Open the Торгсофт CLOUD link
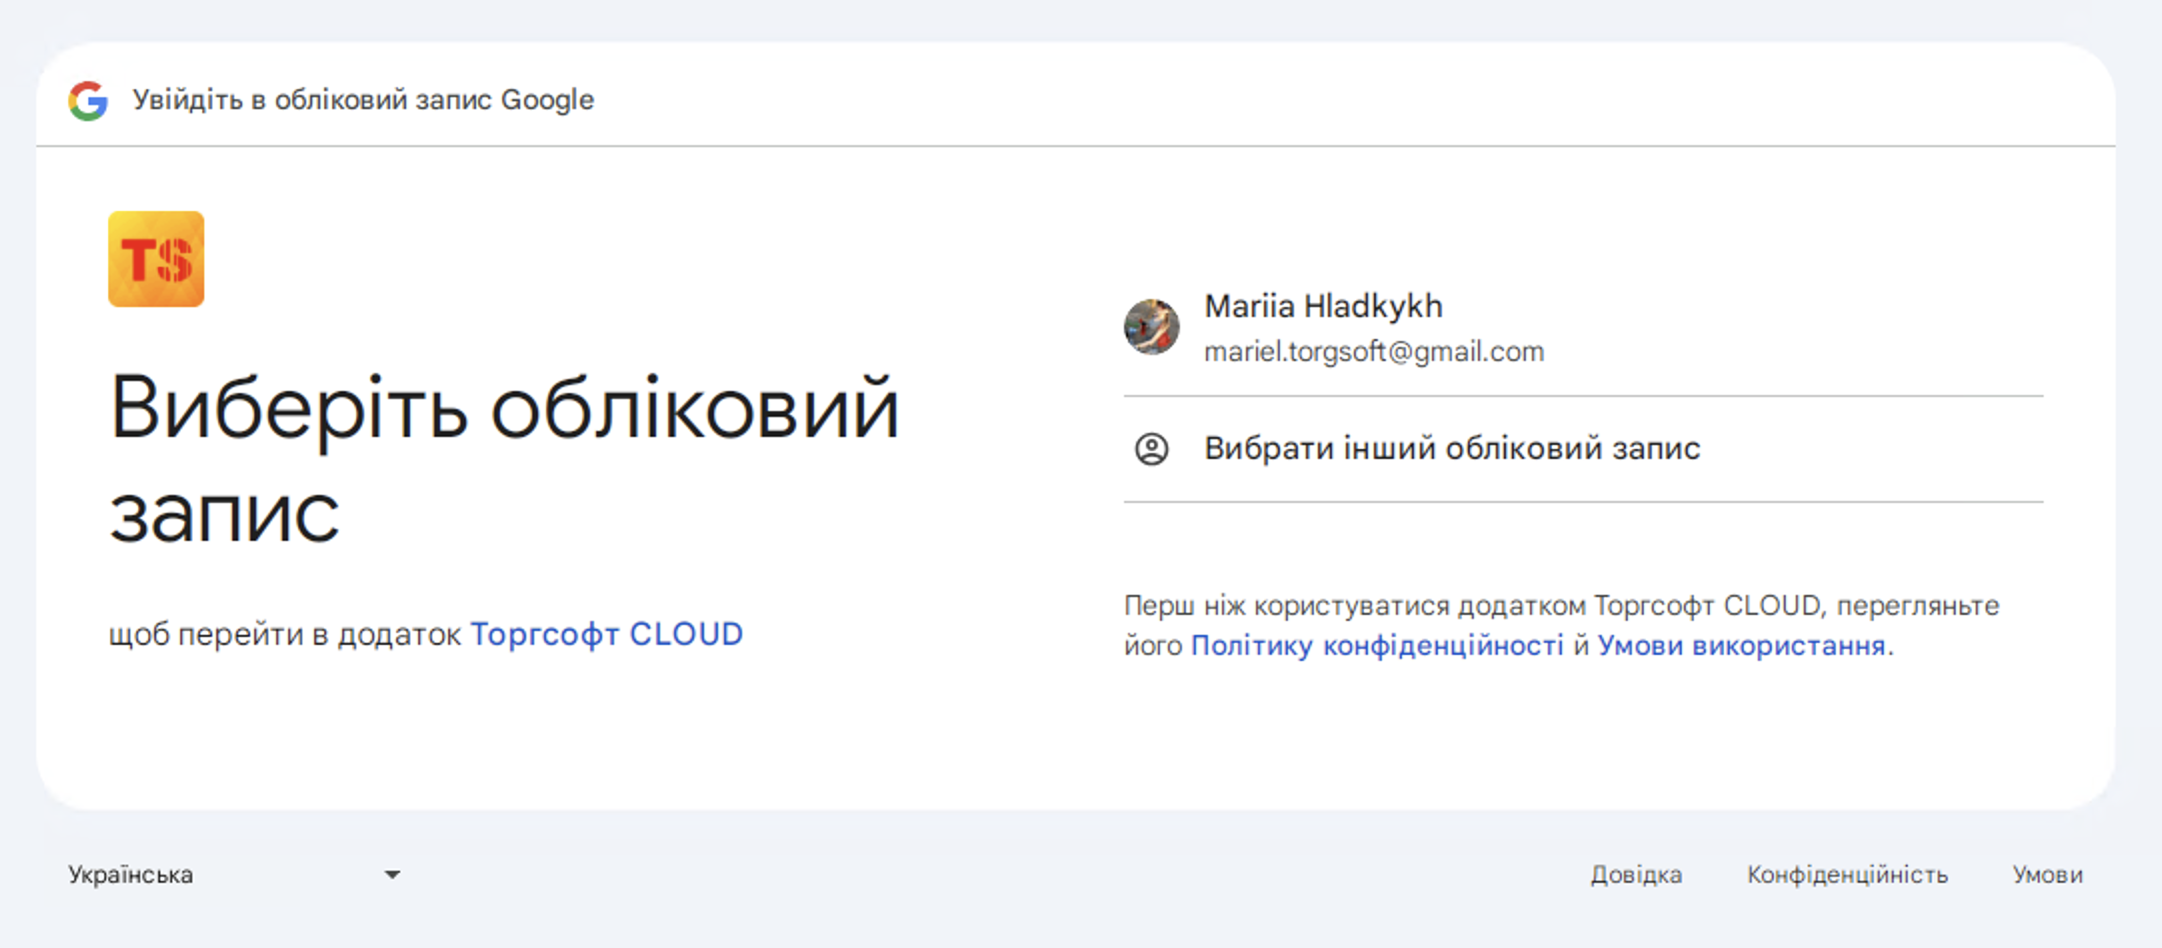This screenshot has height=948, width=2162. (x=606, y=633)
